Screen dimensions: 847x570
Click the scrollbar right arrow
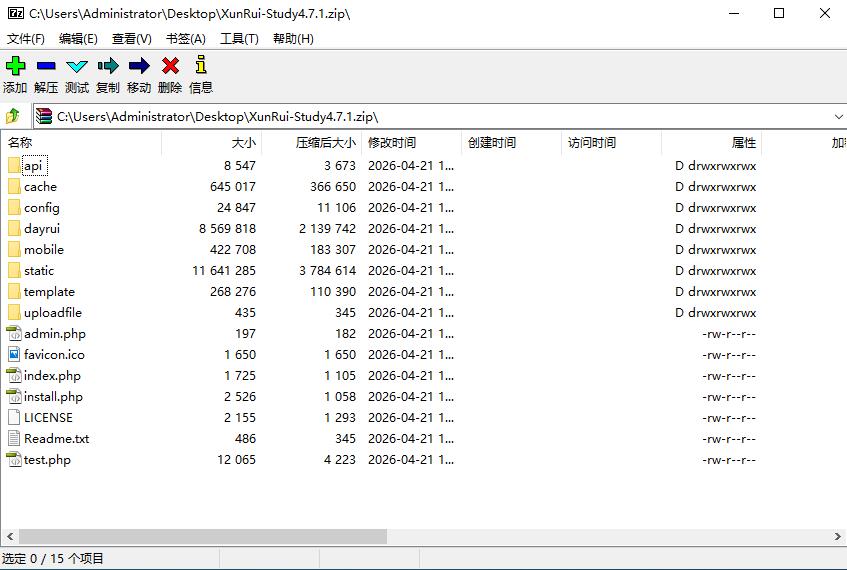tap(837, 537)
